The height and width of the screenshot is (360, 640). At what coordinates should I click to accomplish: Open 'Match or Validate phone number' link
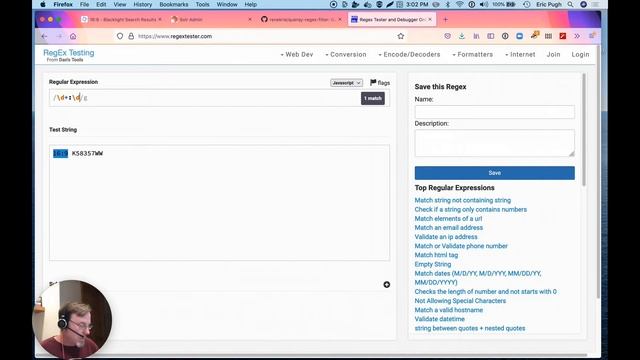(461, 246)
